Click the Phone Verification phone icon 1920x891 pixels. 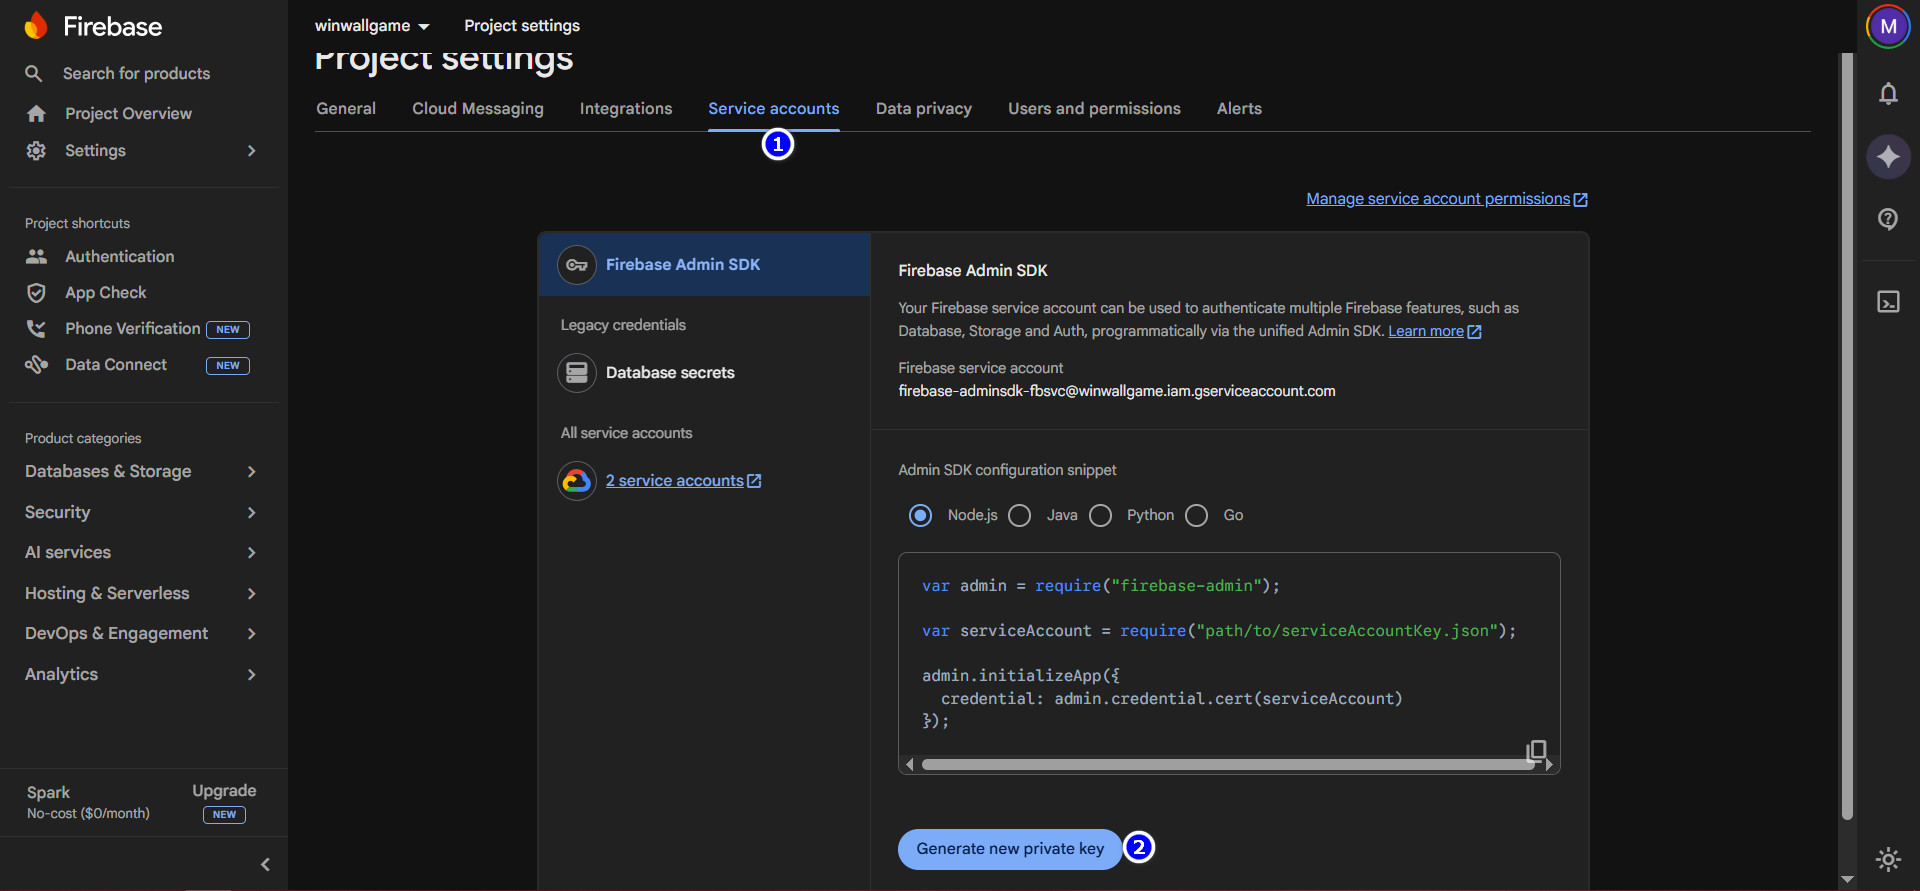(x=37, y=328)
